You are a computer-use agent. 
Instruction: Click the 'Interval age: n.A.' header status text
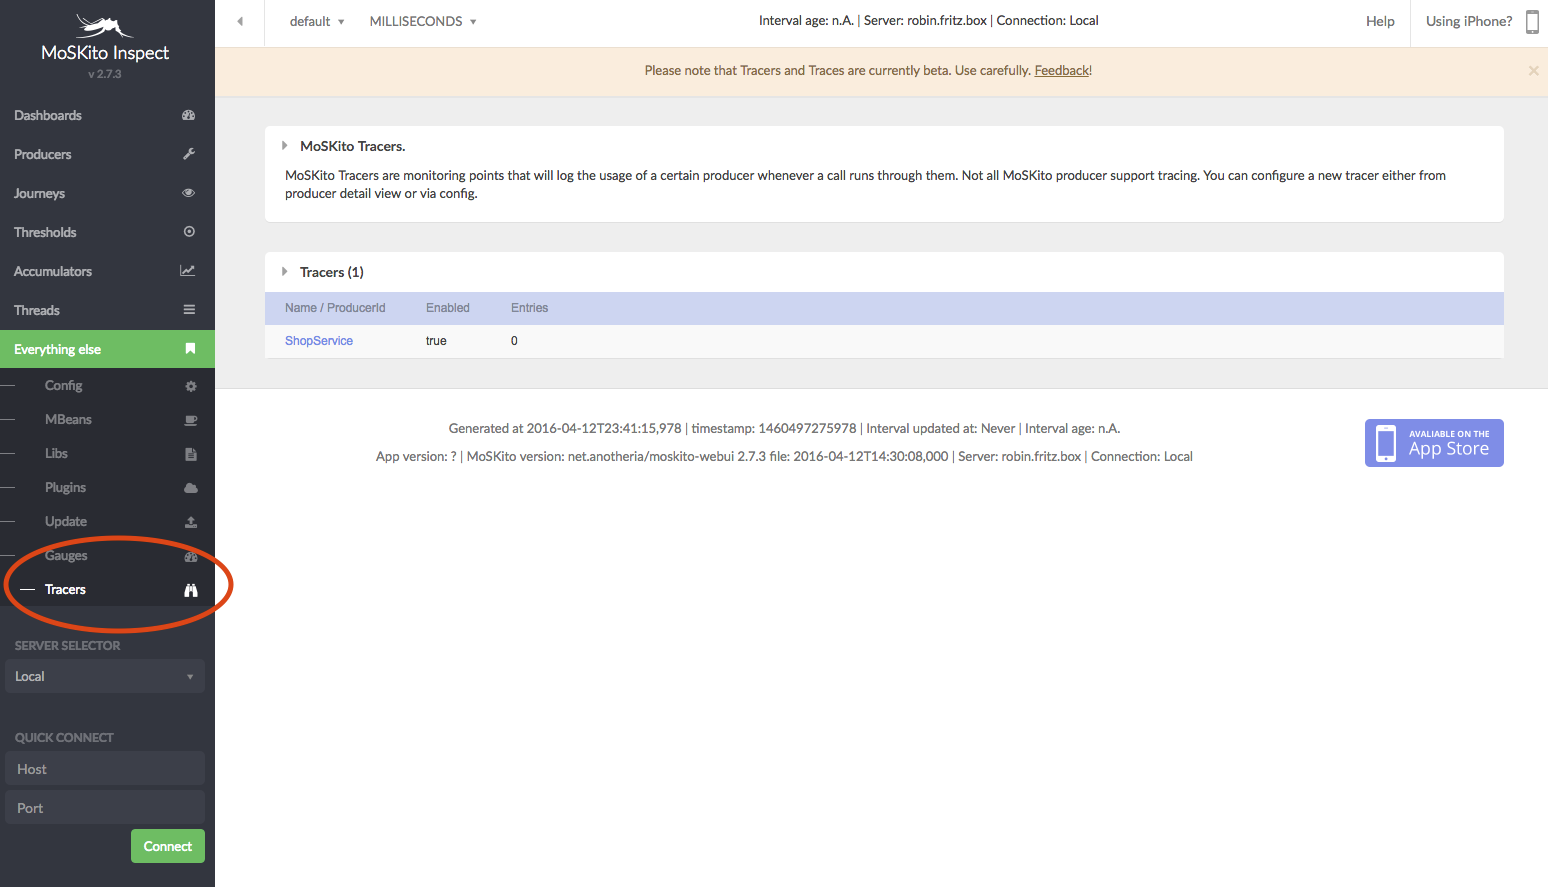[x=806, y=20]
